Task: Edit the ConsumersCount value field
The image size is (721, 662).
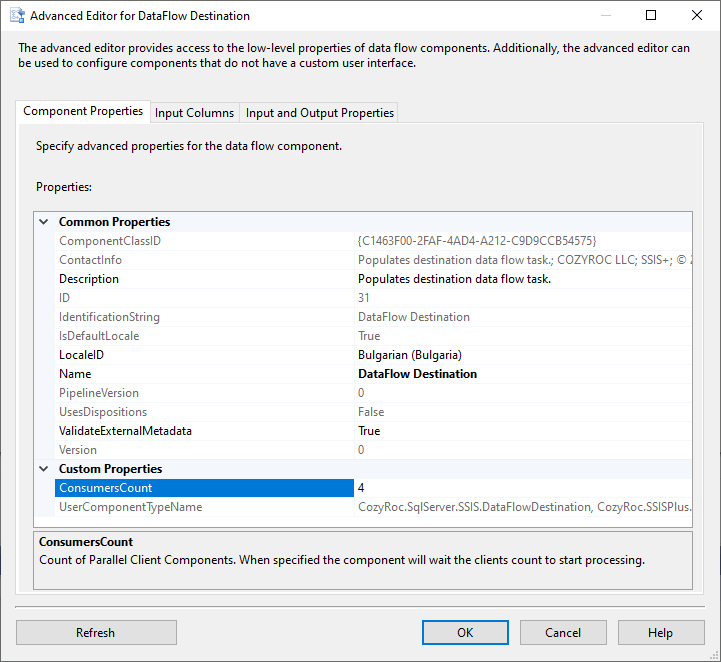Action: point(520,488)
